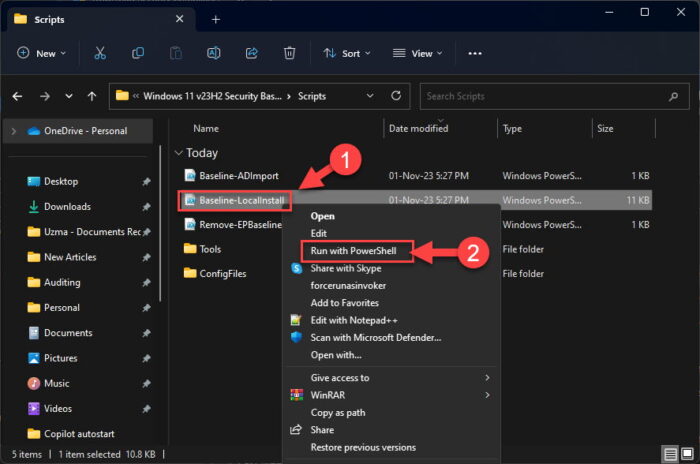Unpin Desktop using its pin icon
The image size is (700, 464).
click(146, 182)
